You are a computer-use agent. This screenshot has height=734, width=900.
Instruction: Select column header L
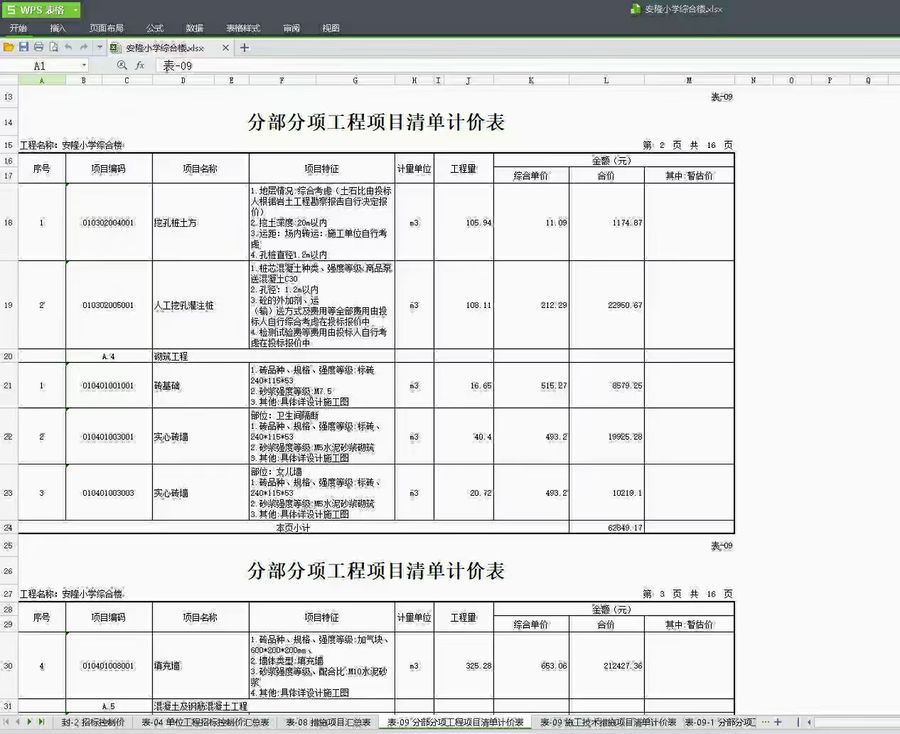point(606,80)
